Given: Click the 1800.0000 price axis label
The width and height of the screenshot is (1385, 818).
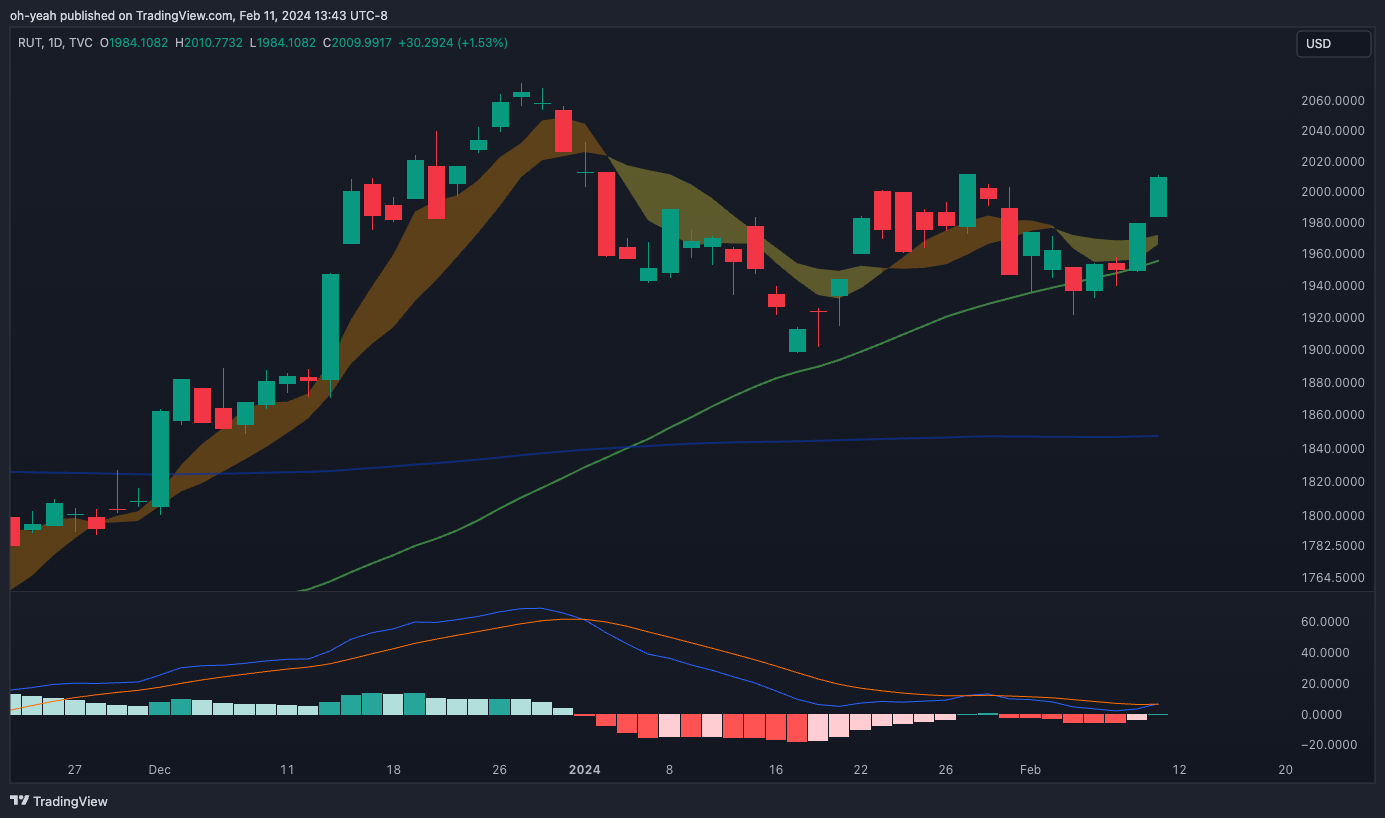Looking at the screenshot, I should pyautogui.click(x=1334, y=516).
